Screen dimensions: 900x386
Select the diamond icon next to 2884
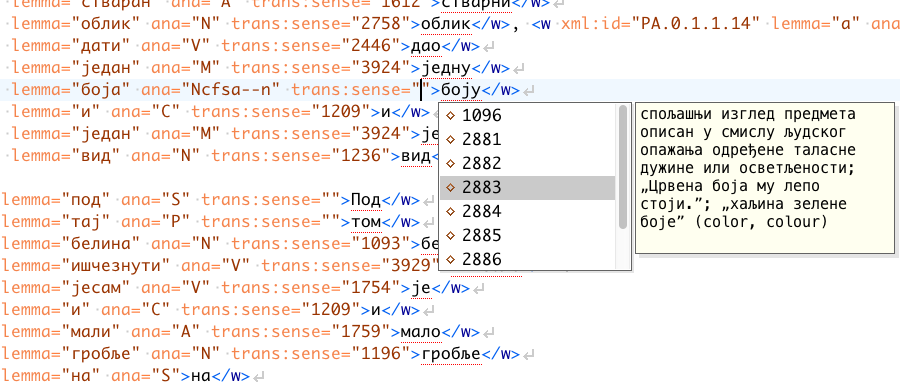pos(451,211)
